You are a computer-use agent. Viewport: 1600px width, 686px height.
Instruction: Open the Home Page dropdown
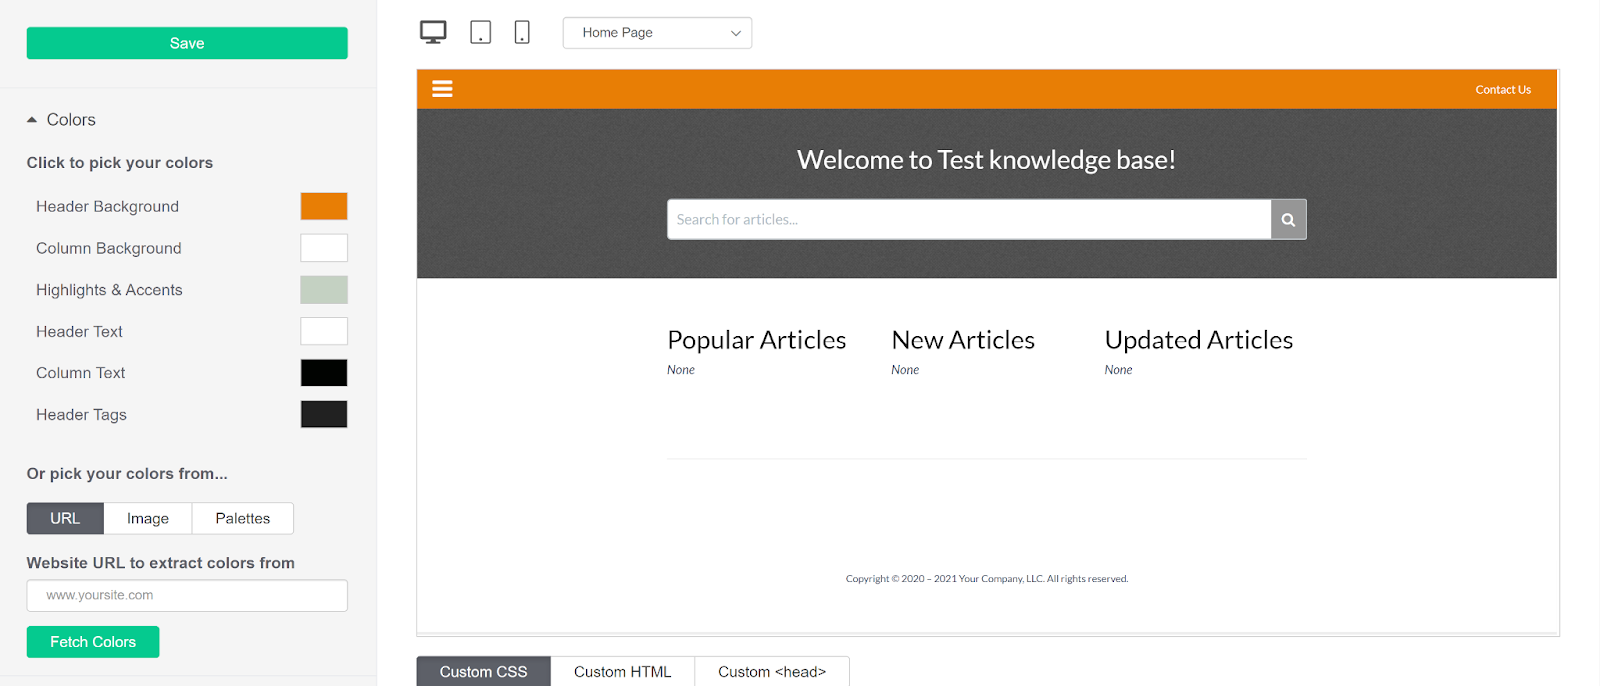(x=657, y=33)
